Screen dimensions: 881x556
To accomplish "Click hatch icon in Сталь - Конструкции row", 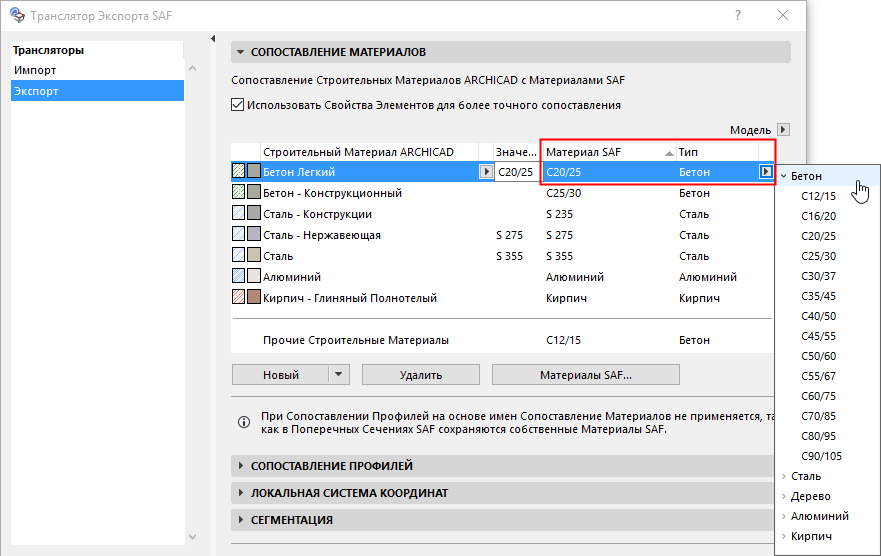I will click(x=239, y=213).
